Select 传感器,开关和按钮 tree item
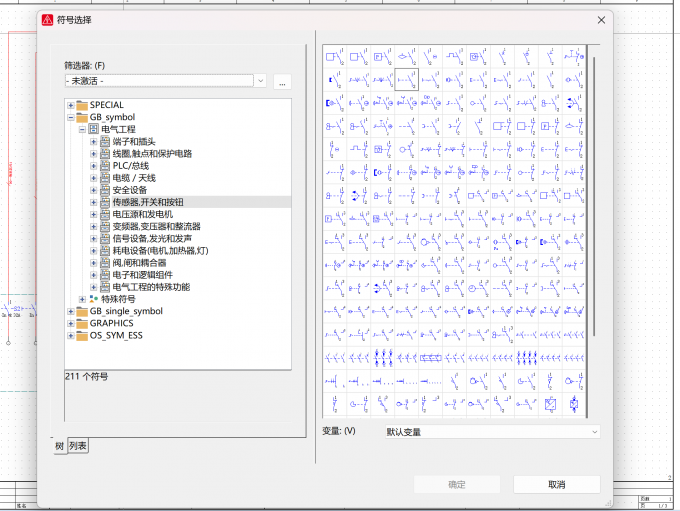The height and width of the screenshot is (511, 680). tap(148, 202)
